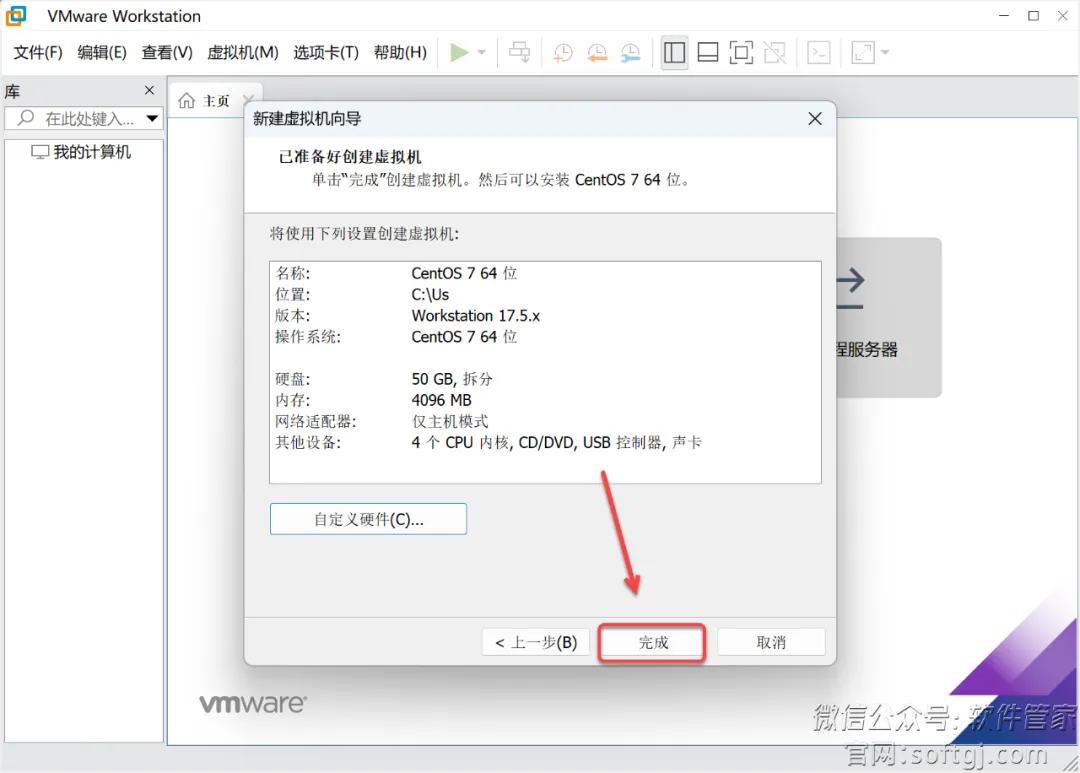
Task: Close the 新建虚拟机向导 dialog
Action: click(x=815, y=118)
